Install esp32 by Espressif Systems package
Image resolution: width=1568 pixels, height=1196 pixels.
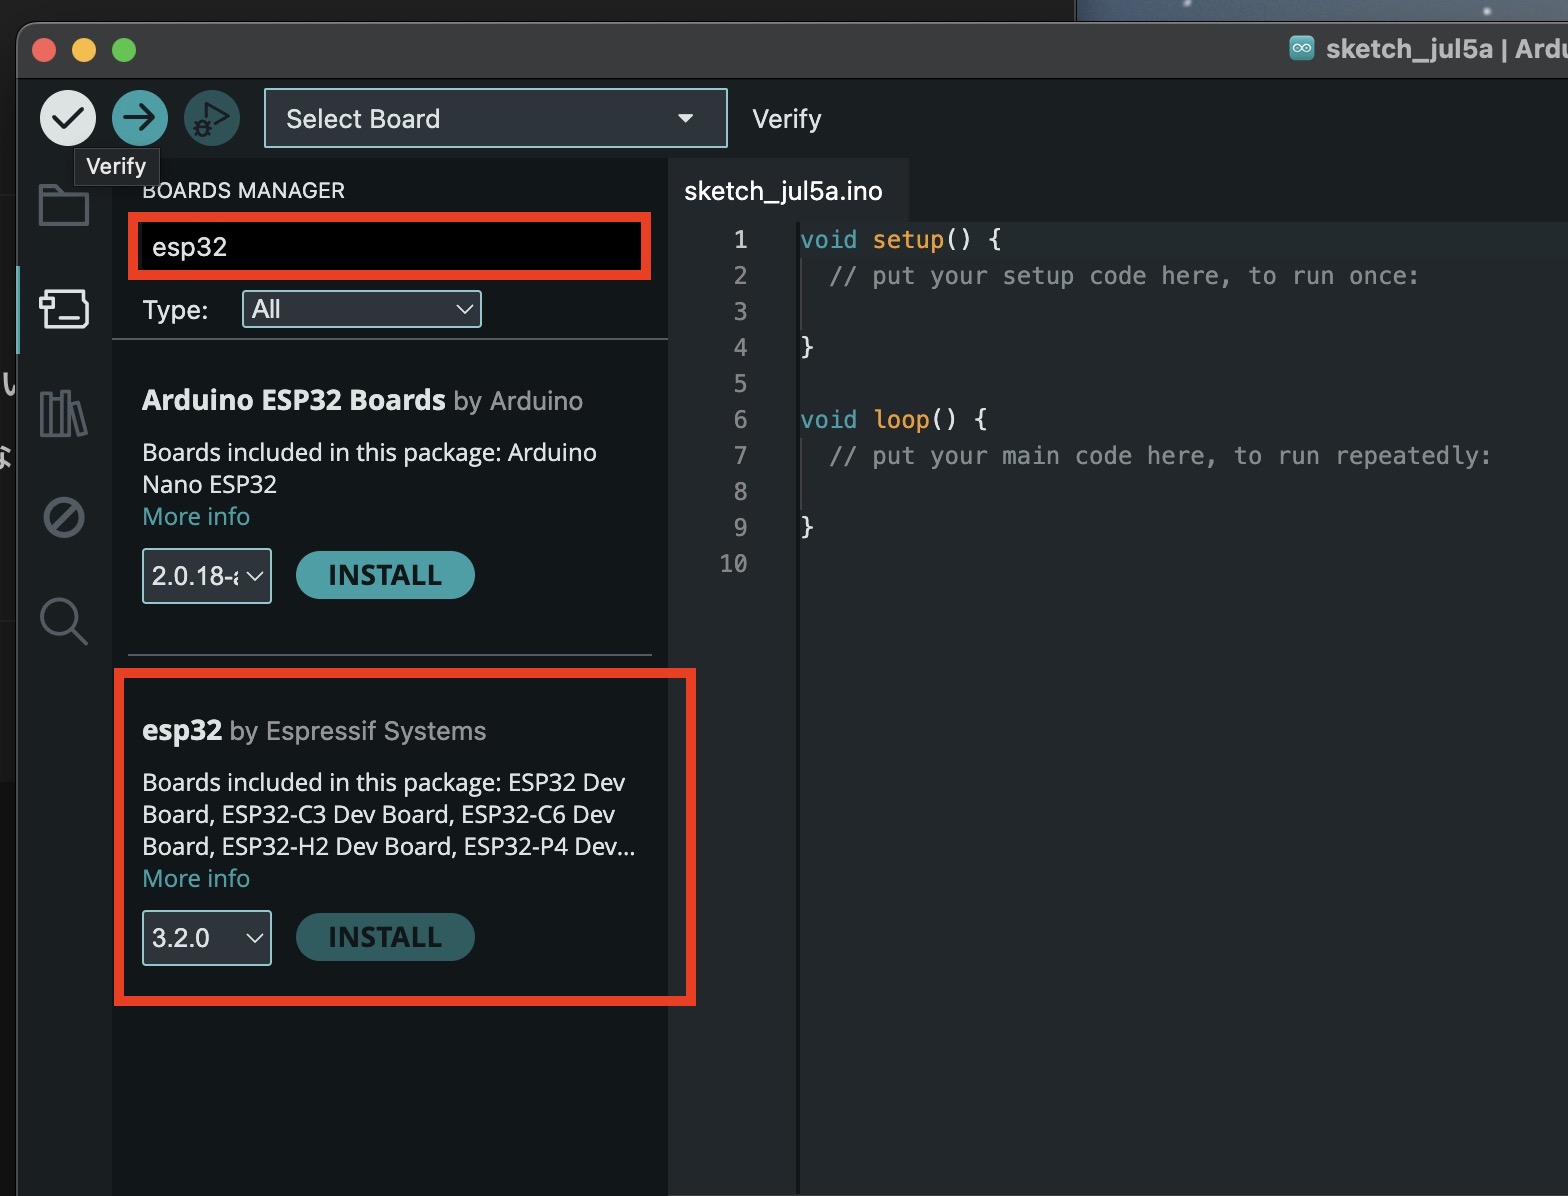click(x=385, y=937)
